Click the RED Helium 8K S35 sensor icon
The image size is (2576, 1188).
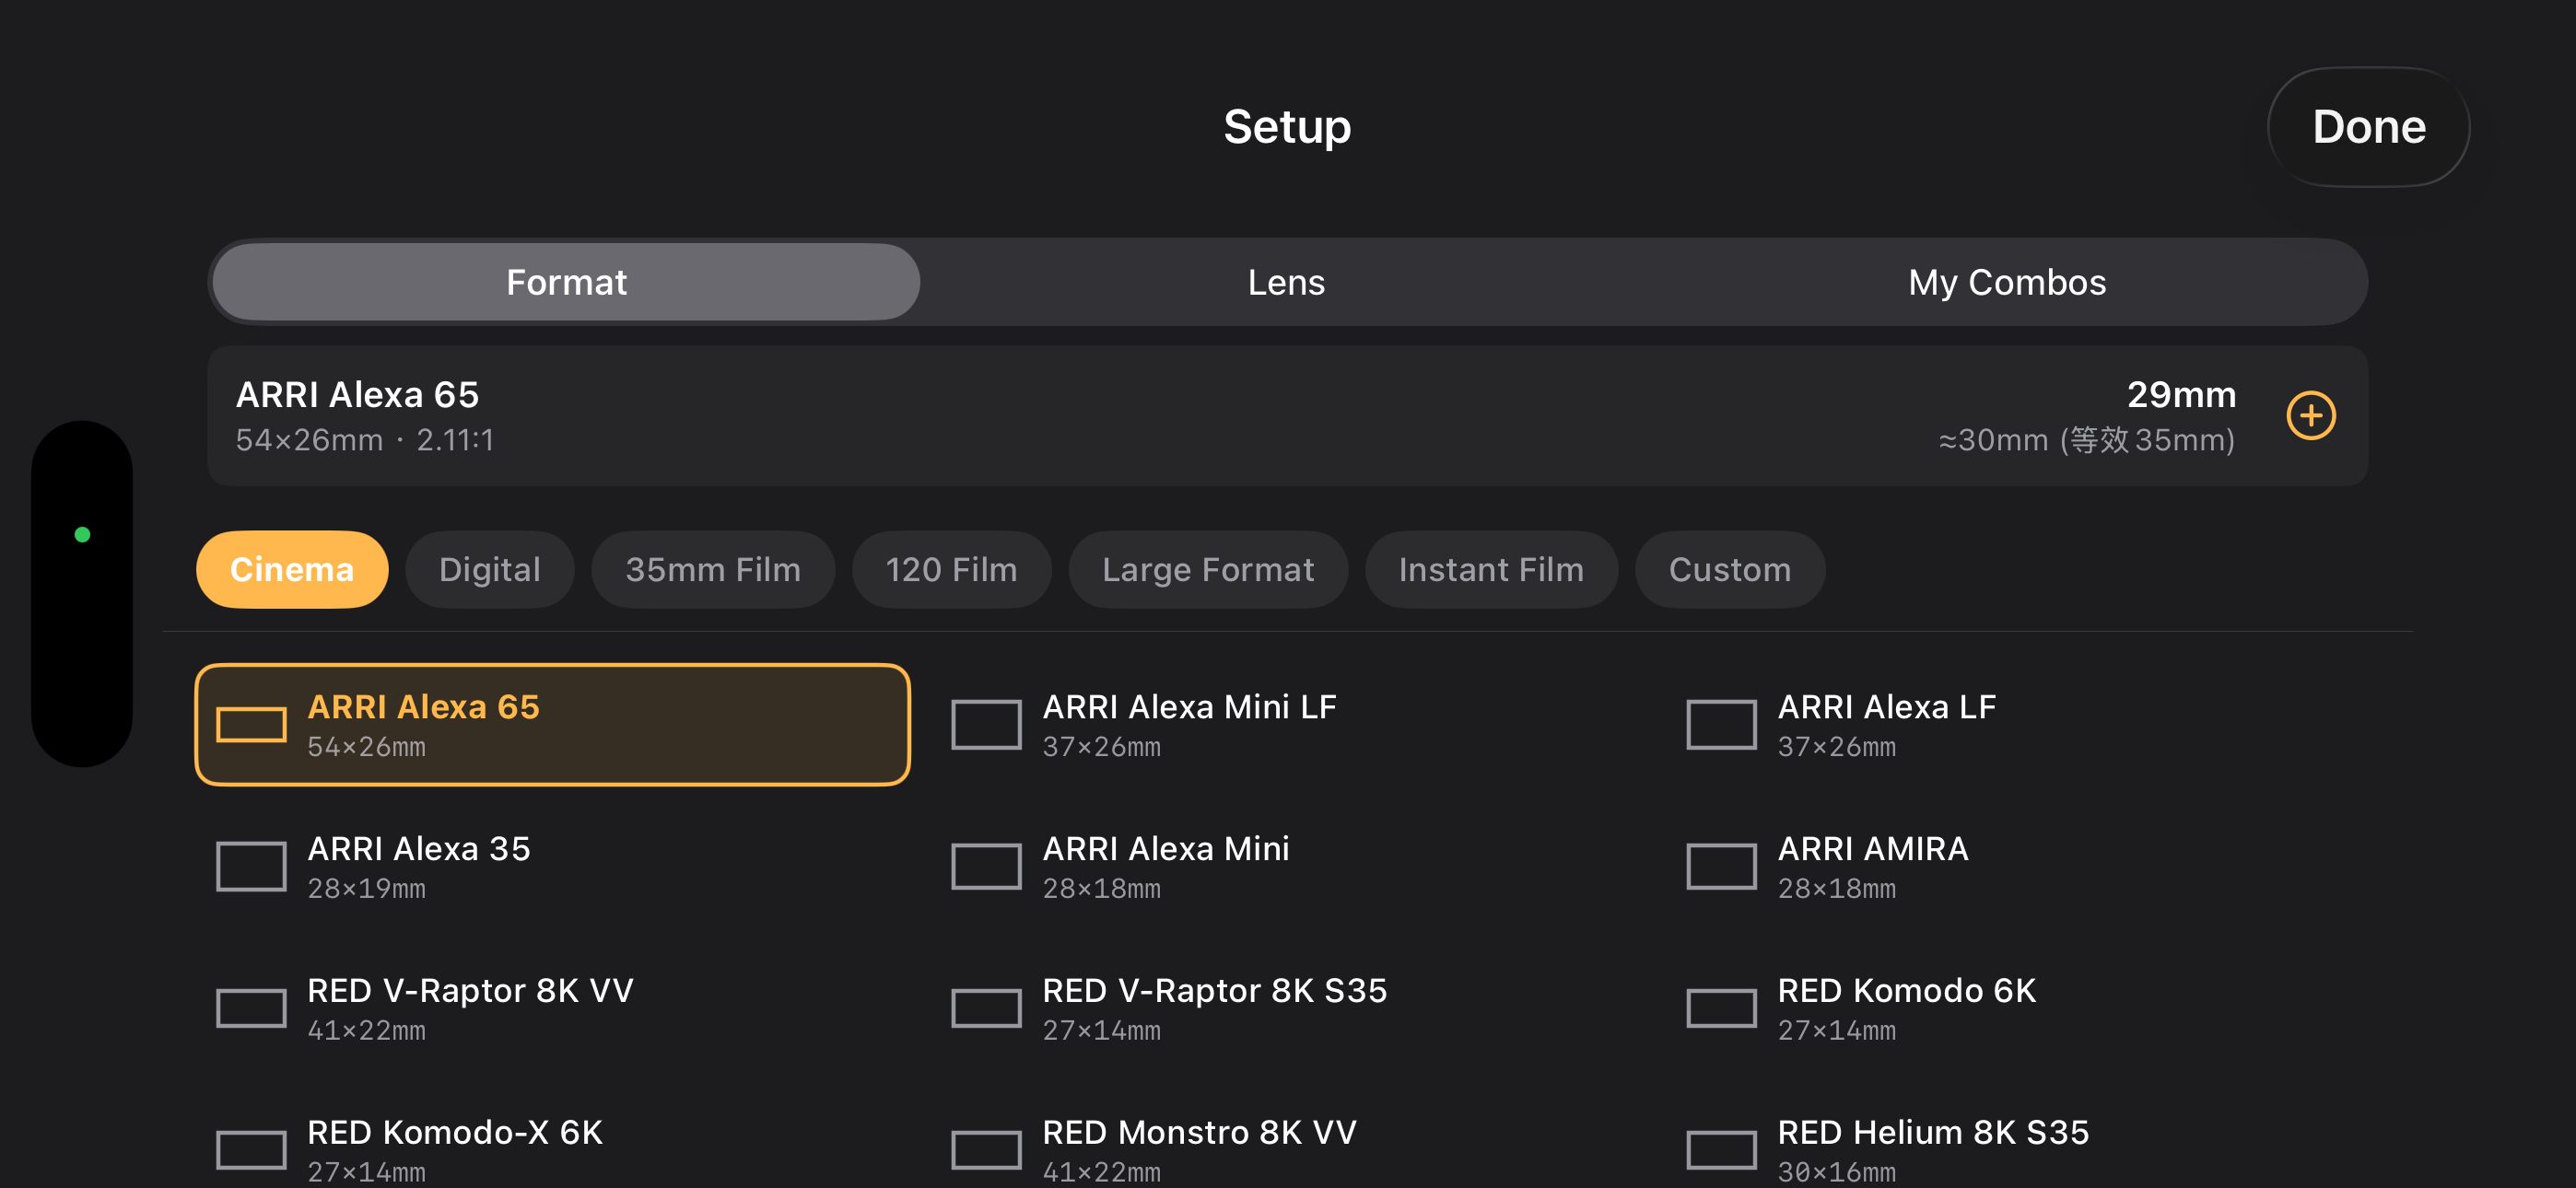(1721, 1150)
